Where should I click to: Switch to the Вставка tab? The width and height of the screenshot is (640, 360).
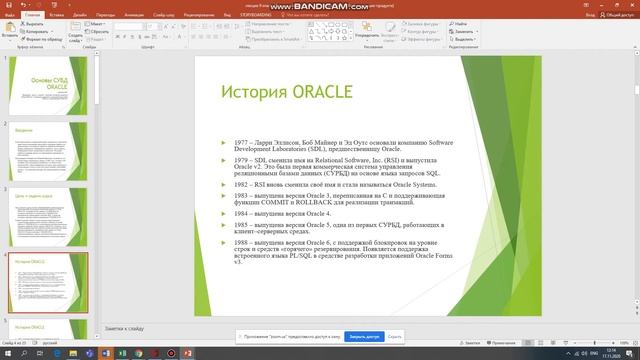point(56,15)
